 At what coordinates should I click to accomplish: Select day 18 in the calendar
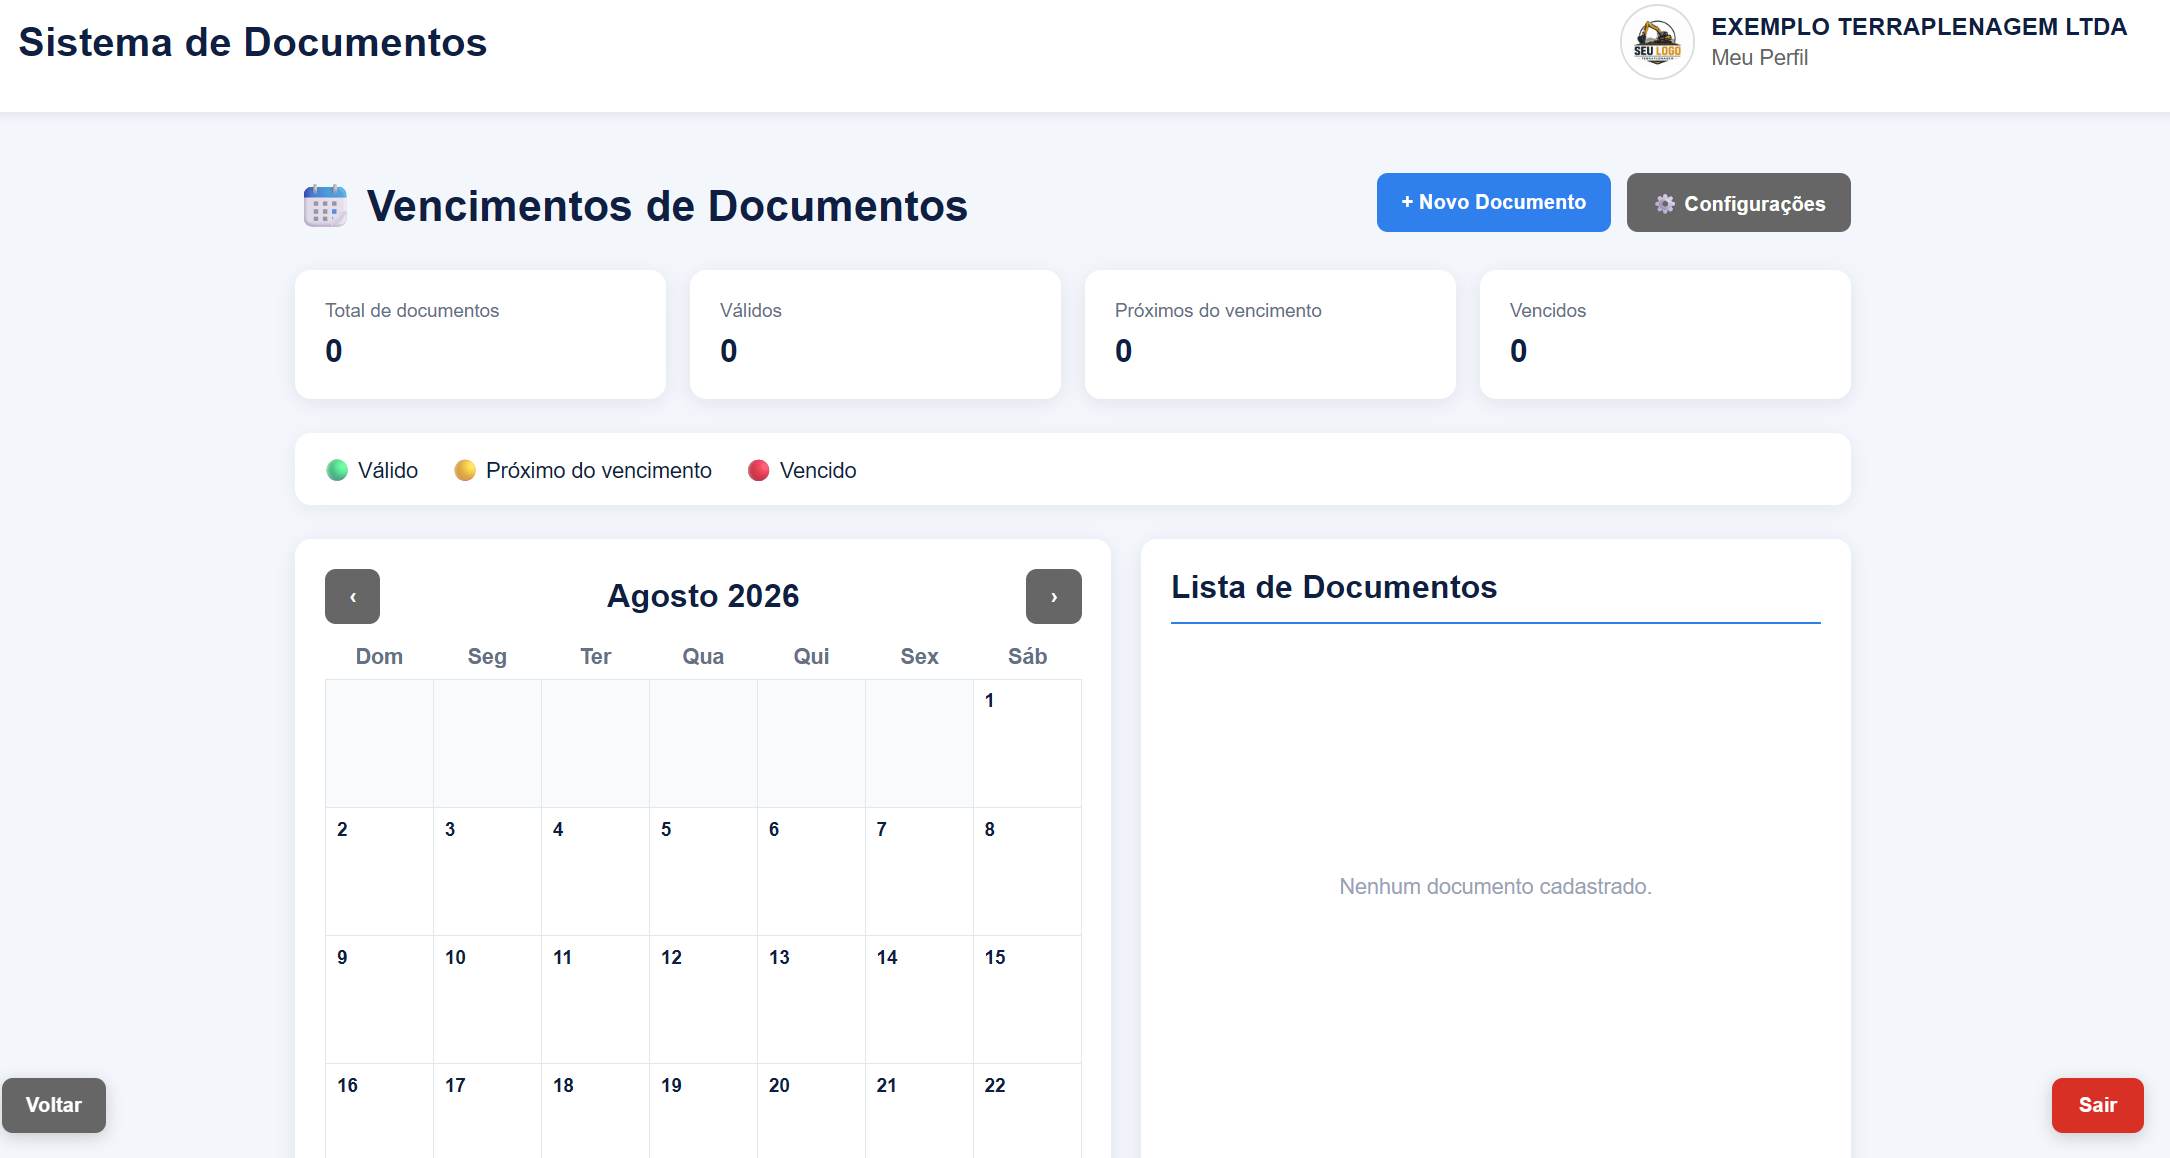(x=595, y=1110)
